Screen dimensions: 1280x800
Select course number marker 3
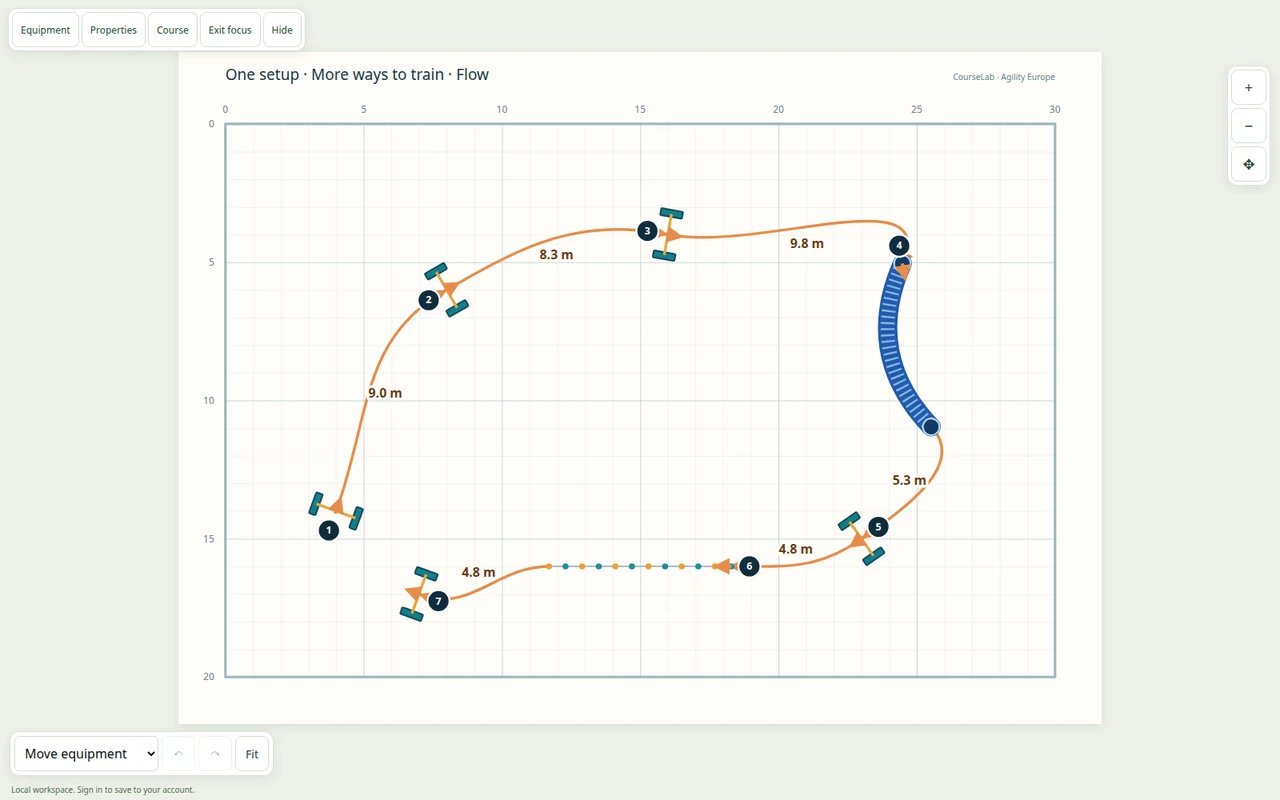(648, 231)
